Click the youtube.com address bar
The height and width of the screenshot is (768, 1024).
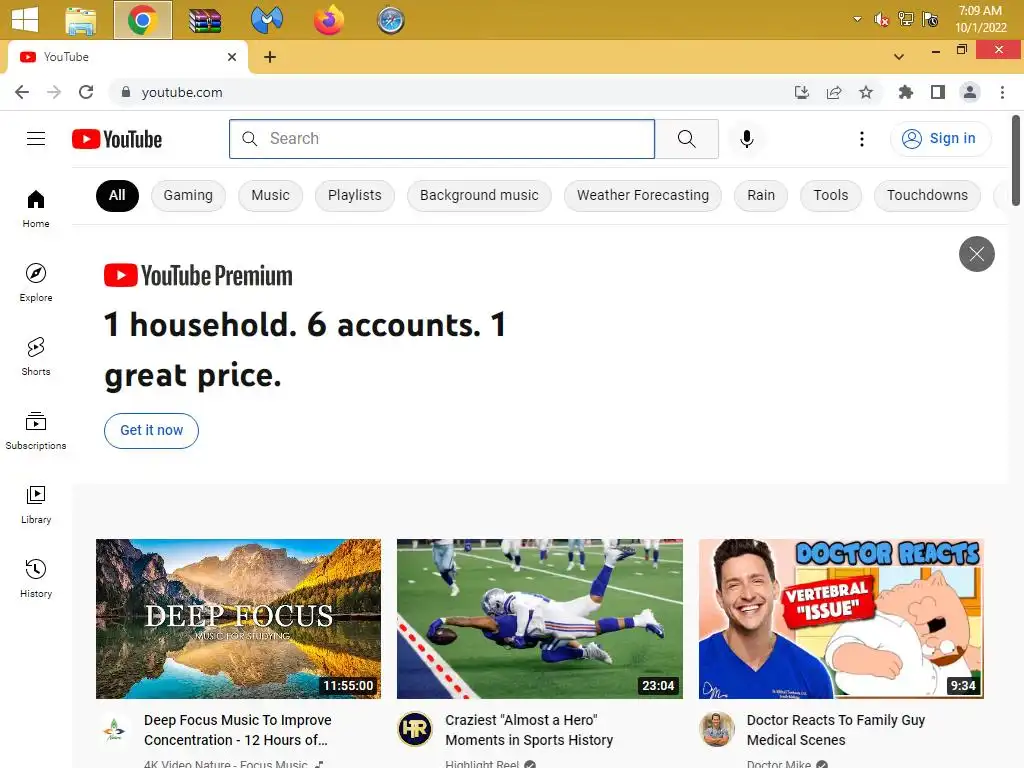(x=451, y=92)
